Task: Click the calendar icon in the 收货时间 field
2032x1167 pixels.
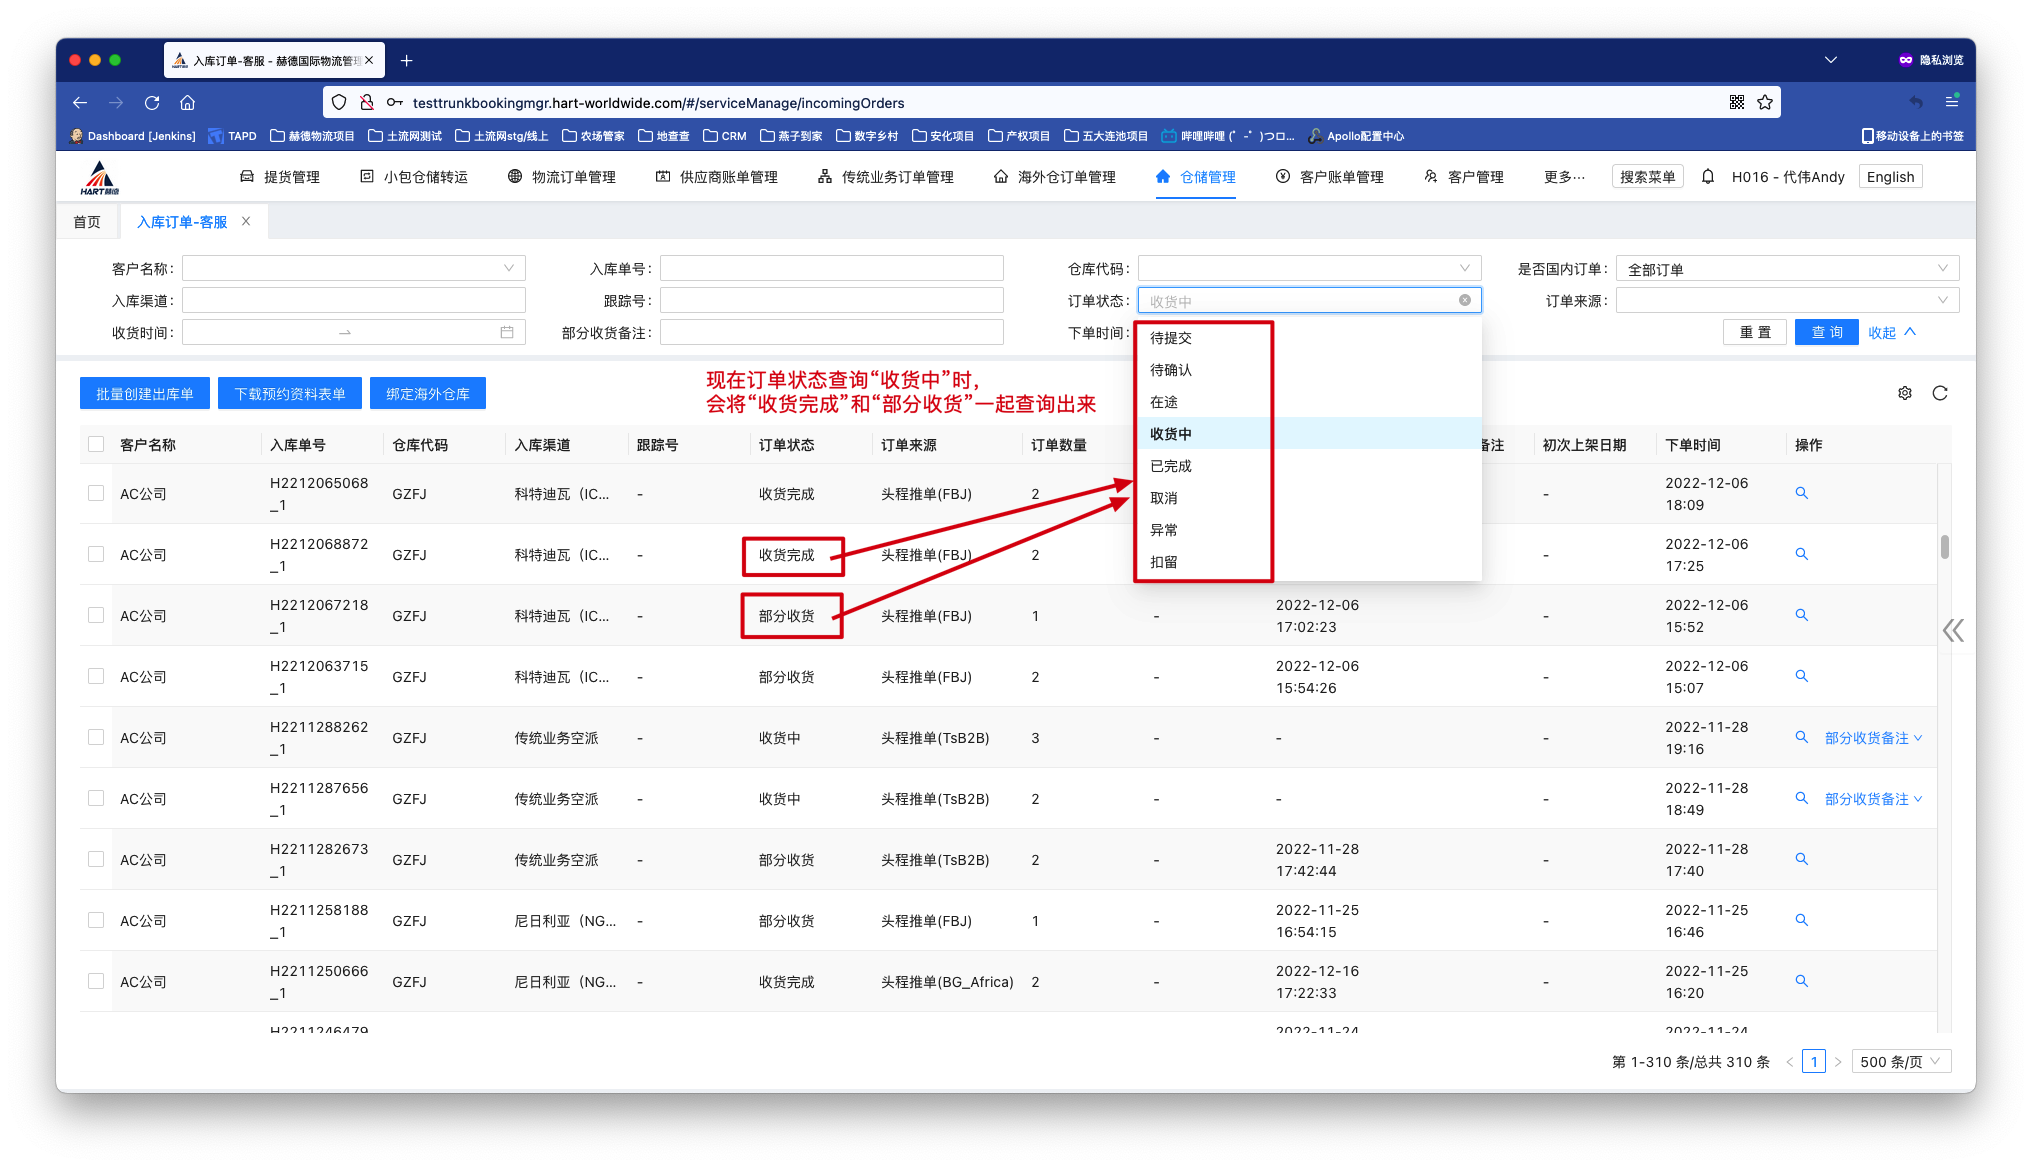Action: [x=507, y=332]
